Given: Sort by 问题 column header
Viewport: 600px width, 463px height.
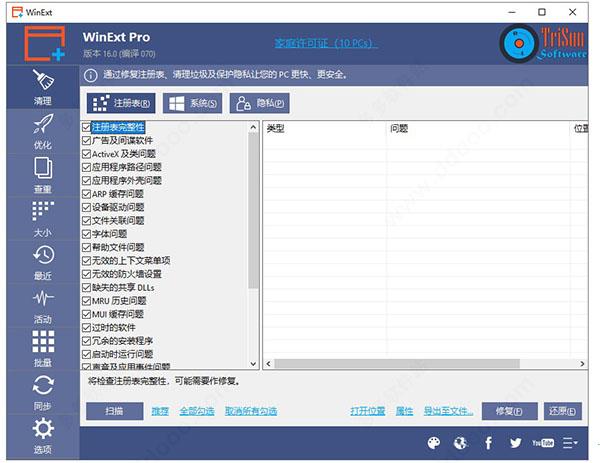Looking at the screenshot, I should point(478,129).
